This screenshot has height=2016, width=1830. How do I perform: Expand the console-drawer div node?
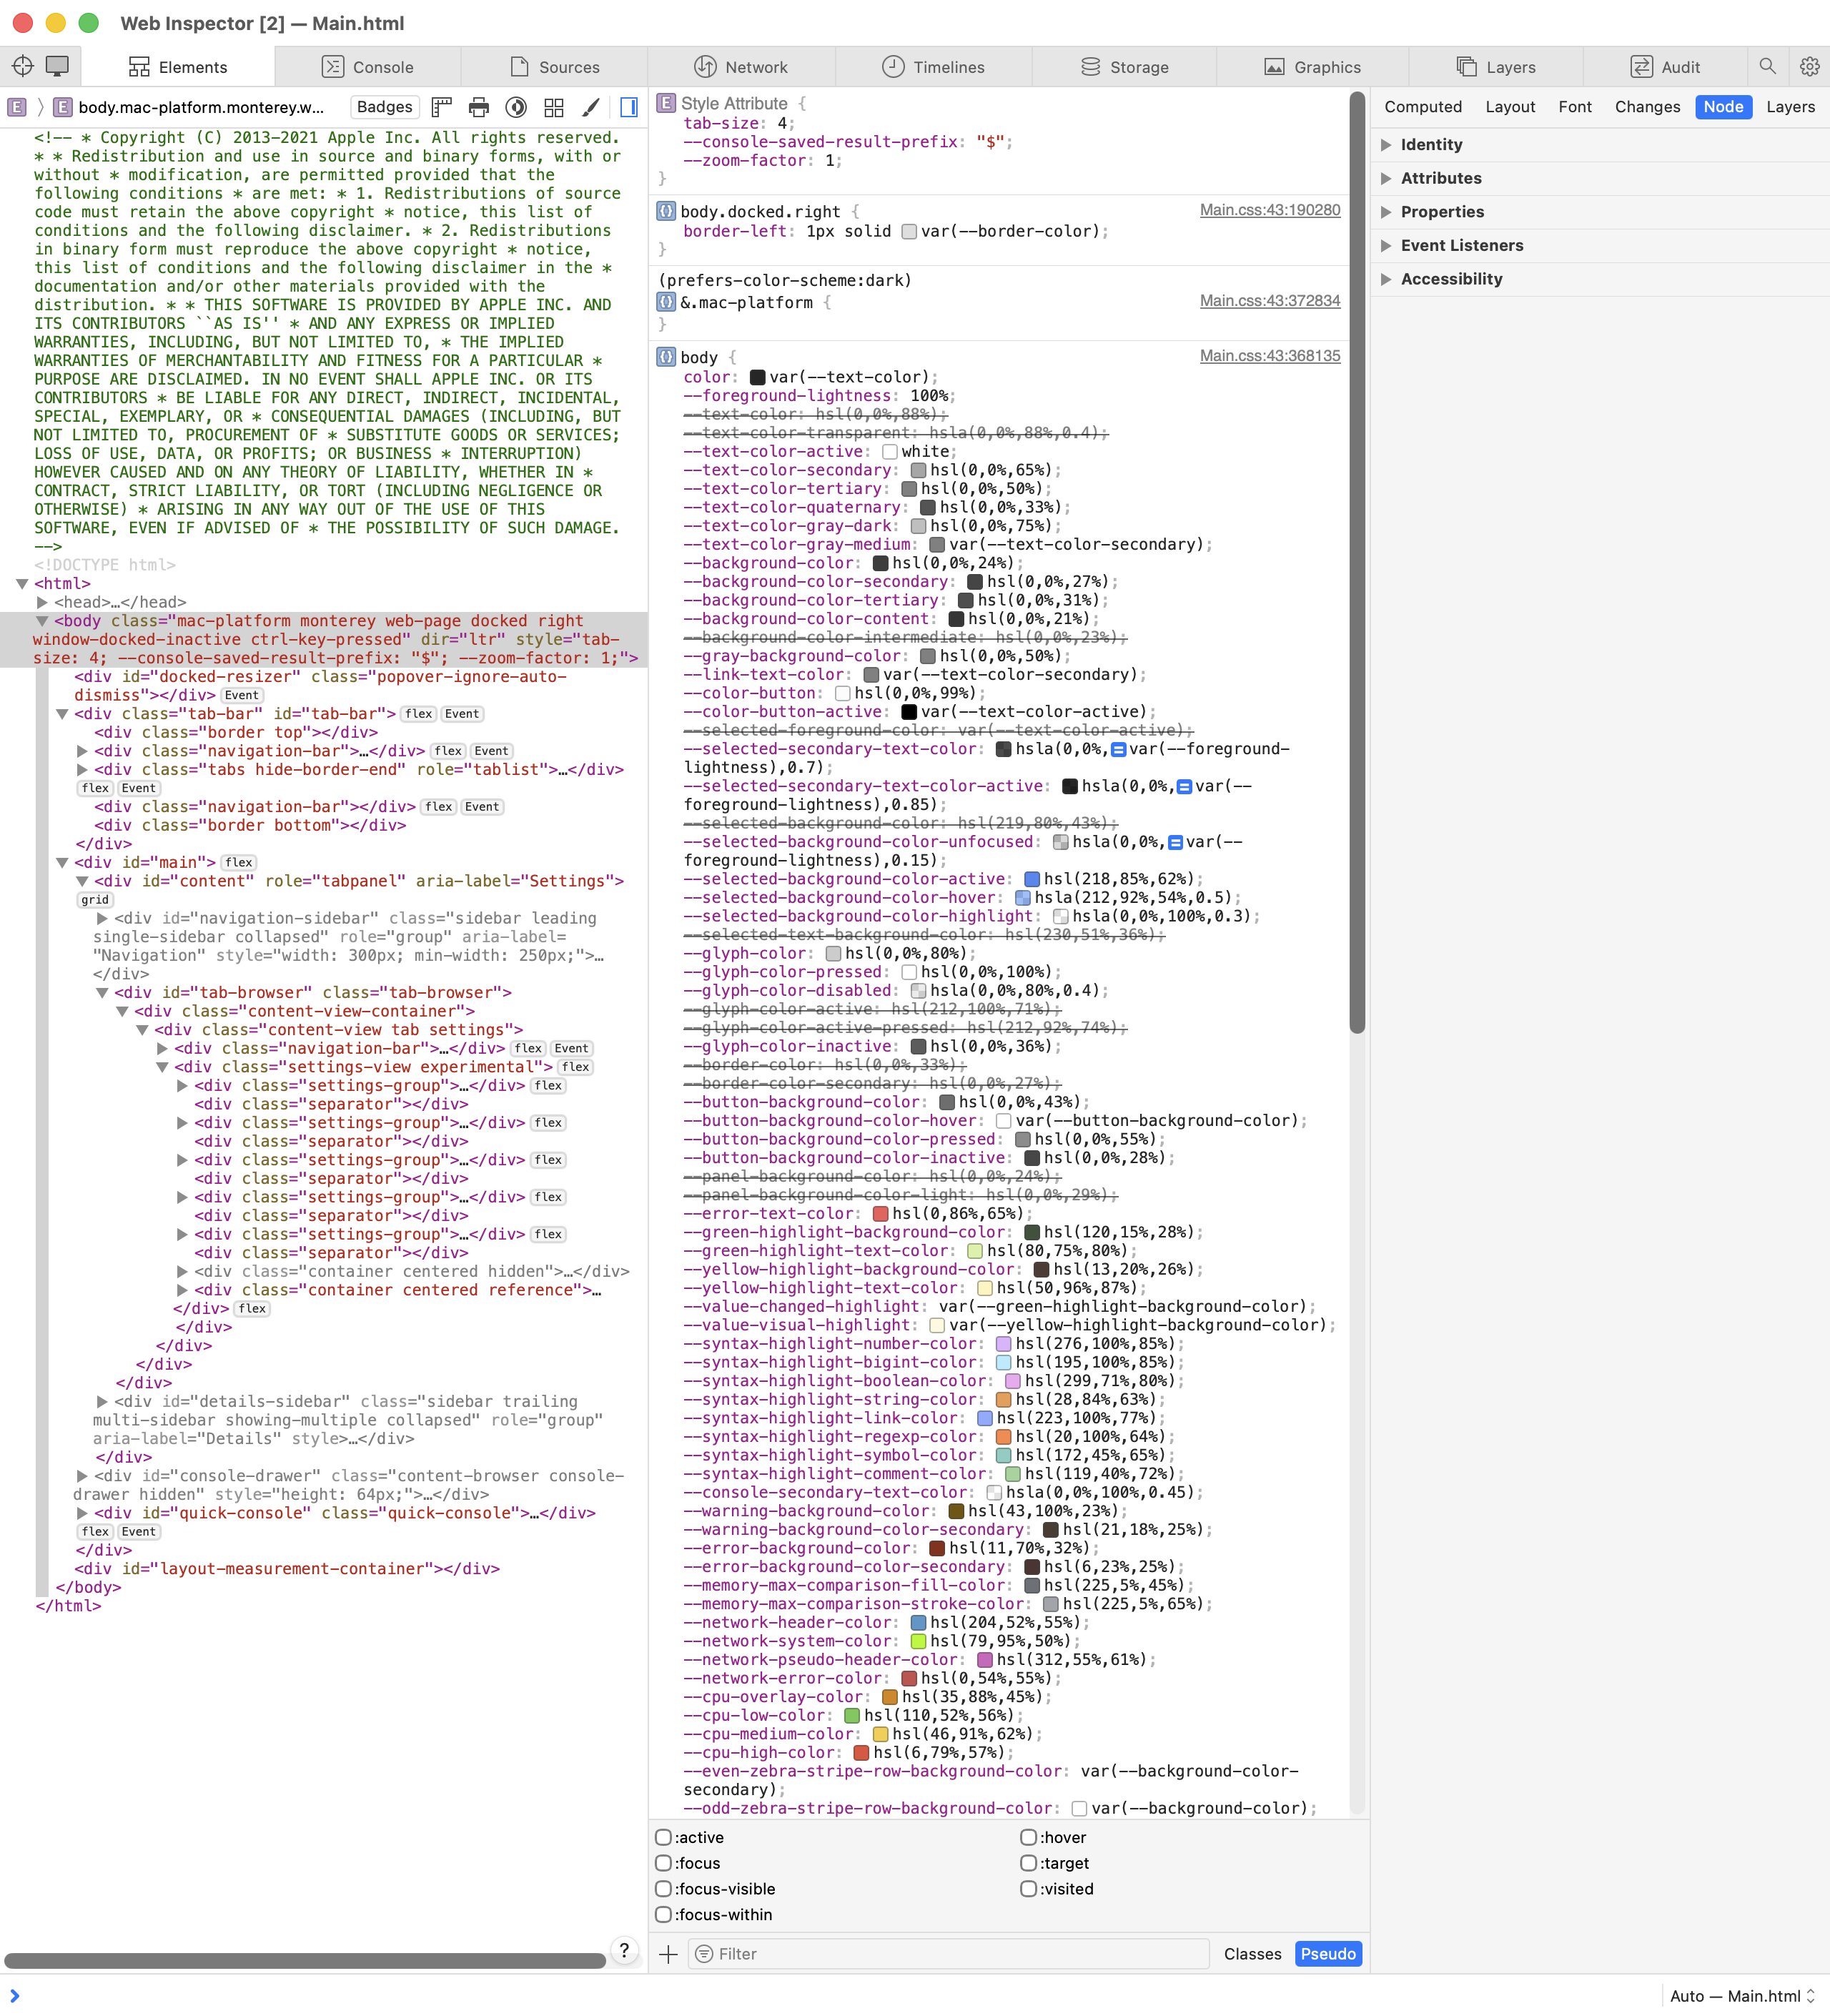coord(82,1476)
